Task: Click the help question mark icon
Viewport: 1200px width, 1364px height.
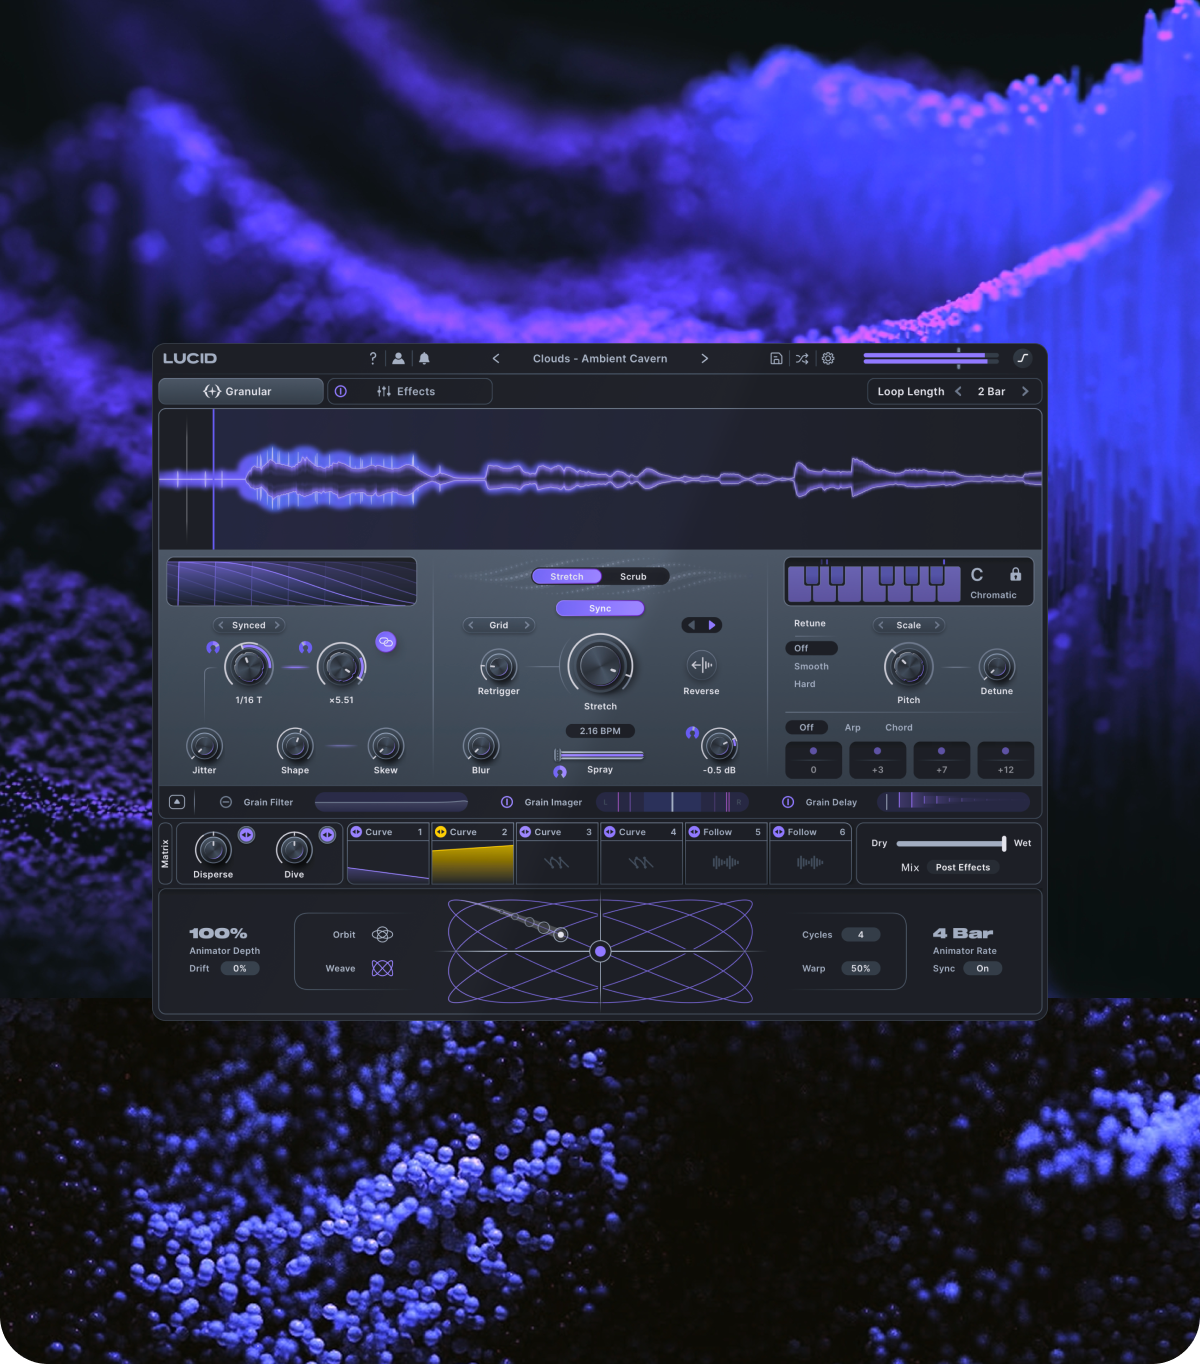Action: point(373,358)
